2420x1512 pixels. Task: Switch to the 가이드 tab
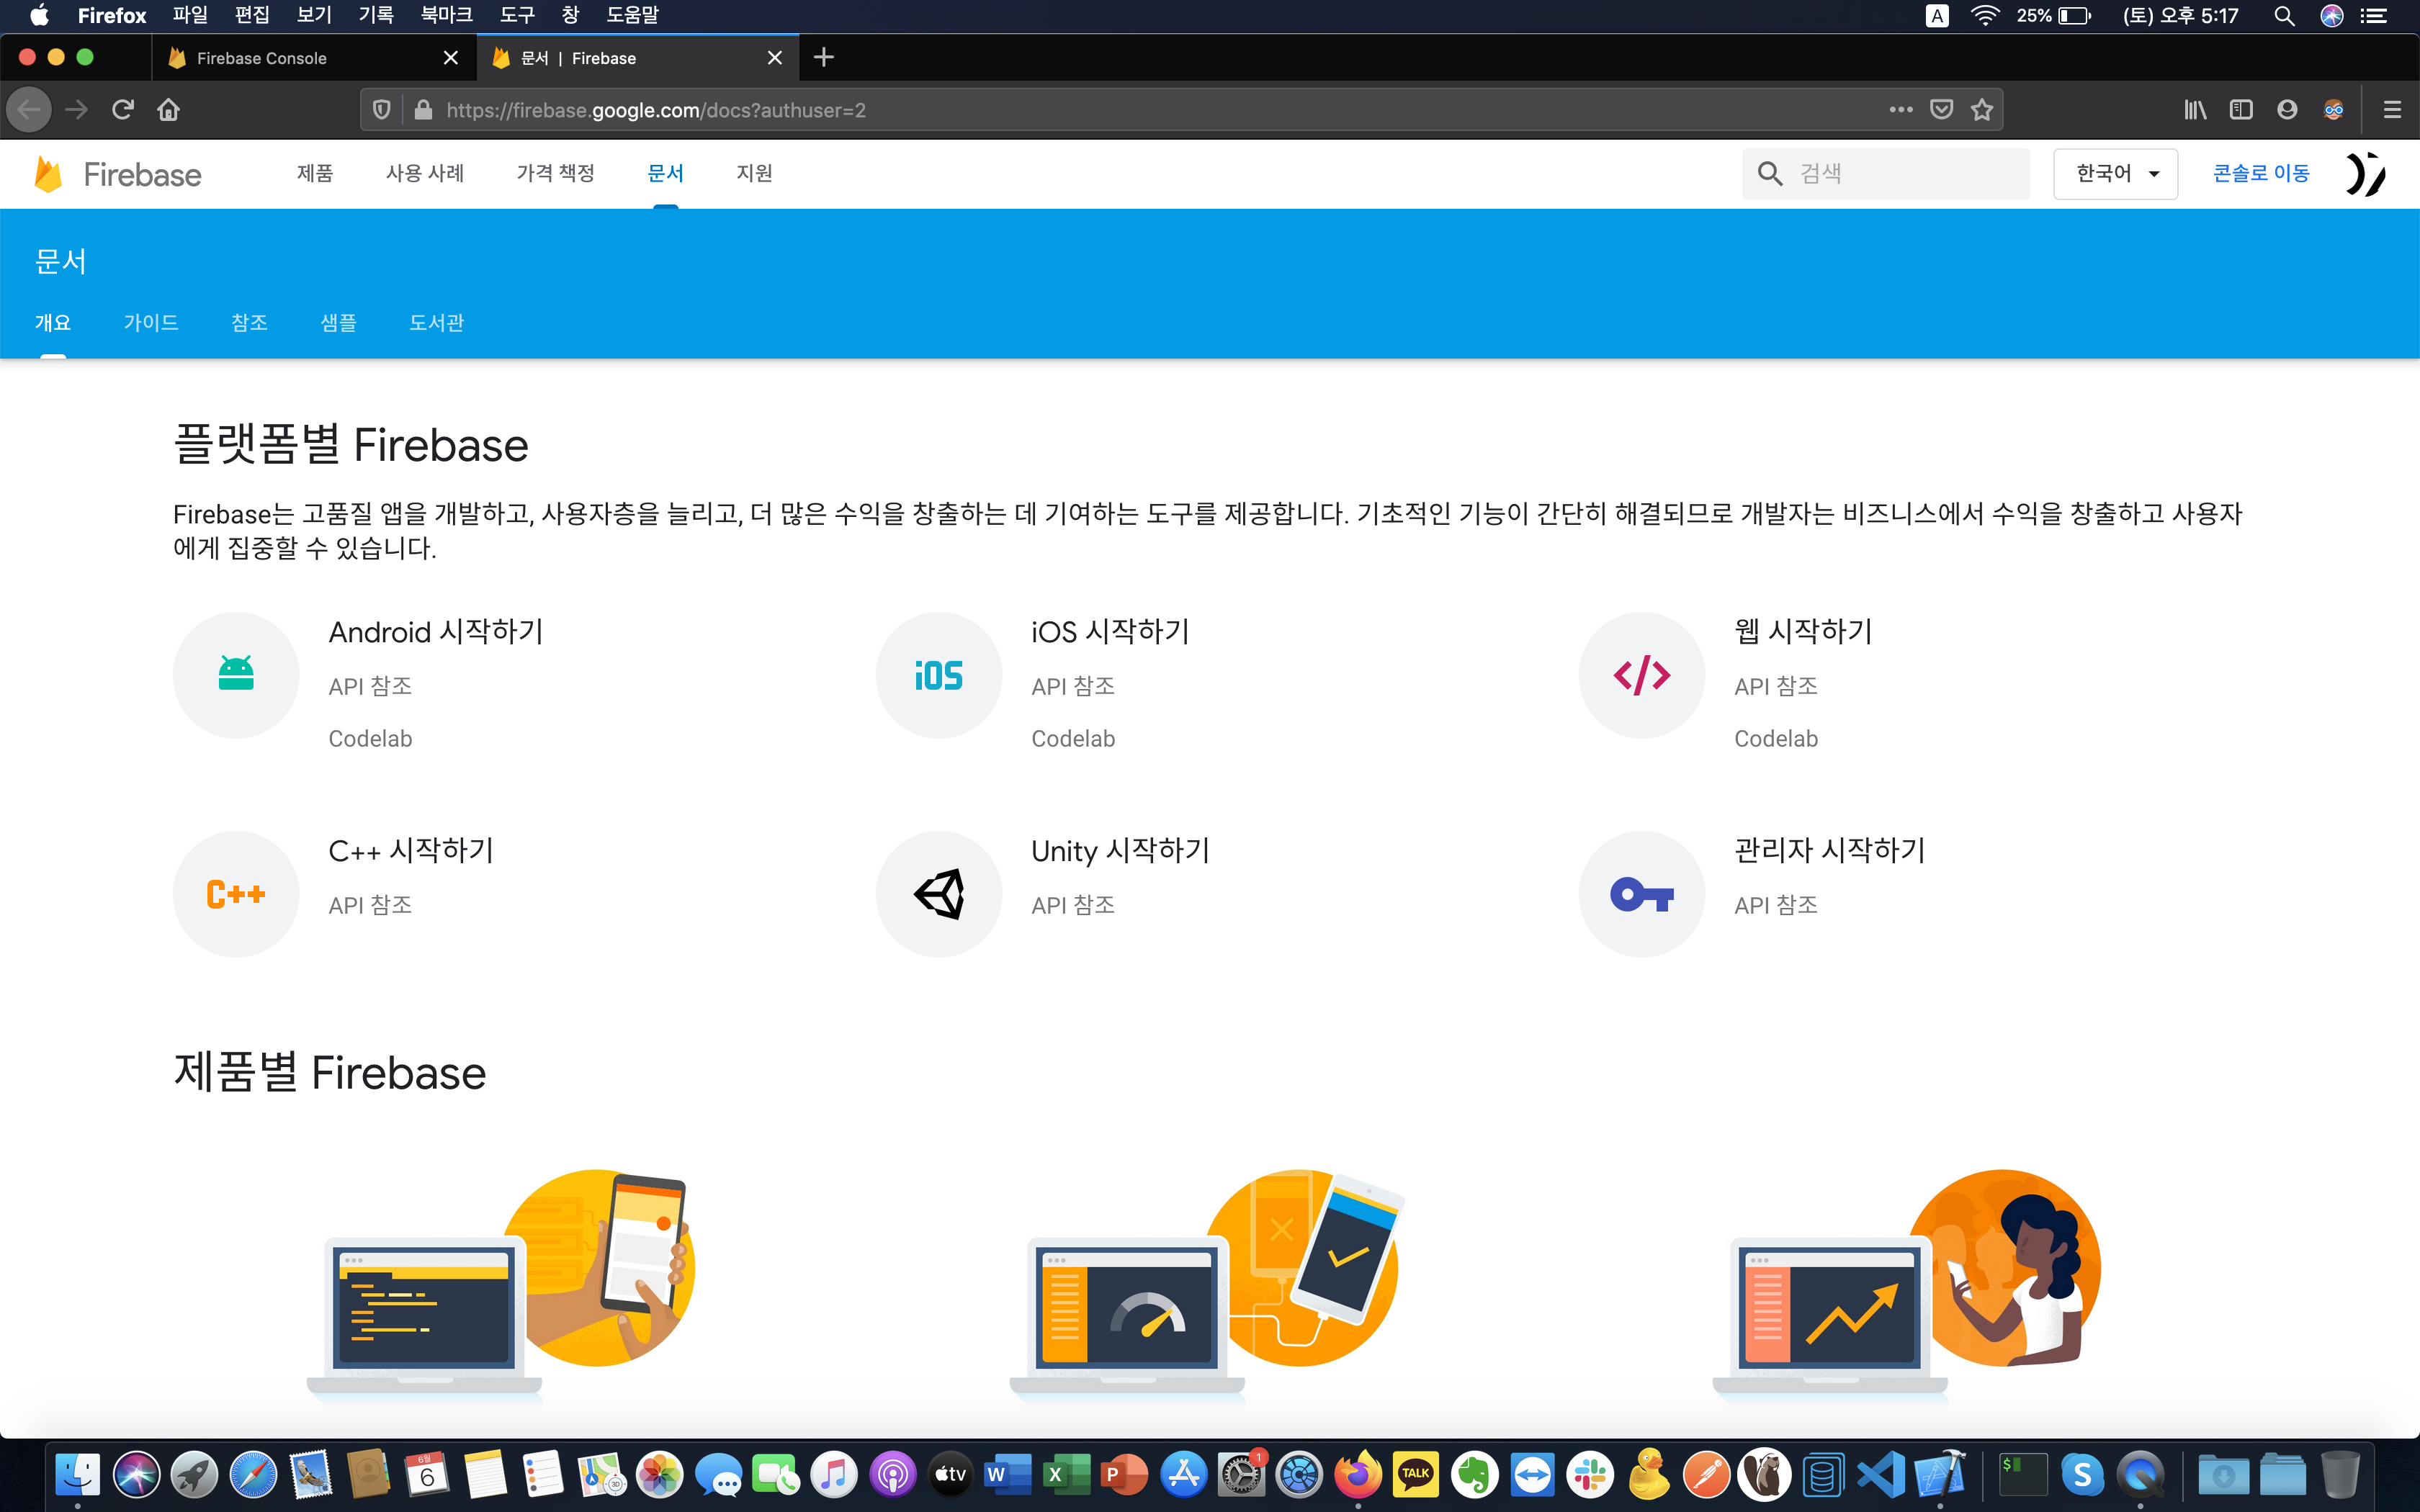(151, 323)
